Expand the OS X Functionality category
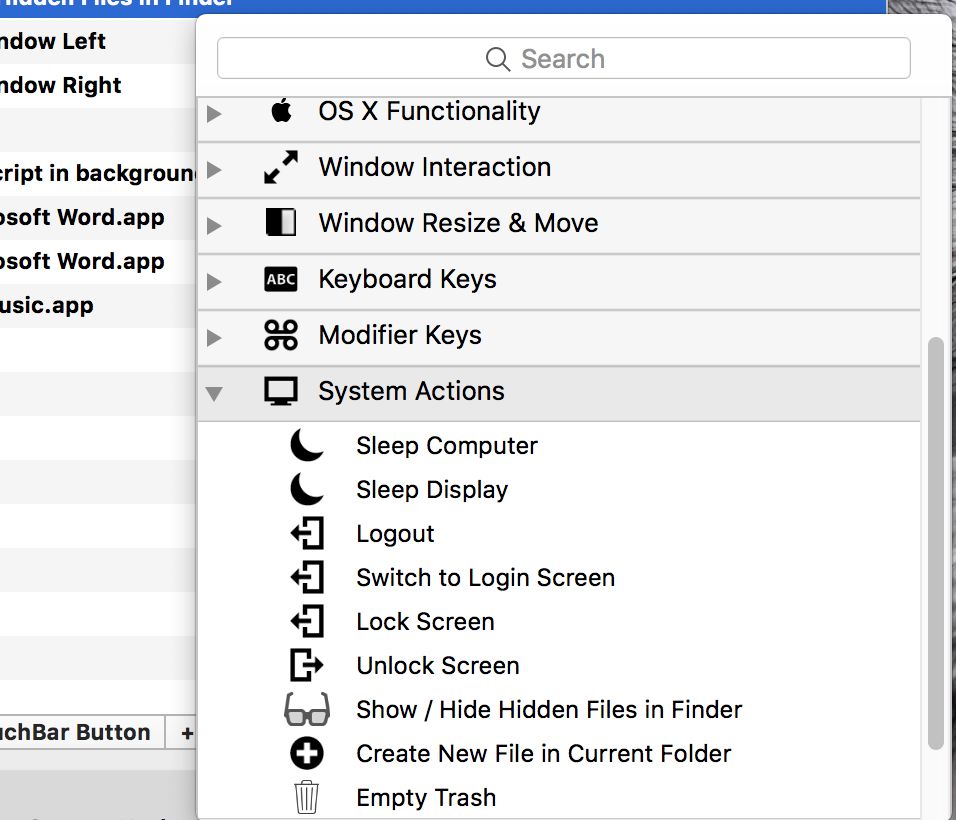 click(214, 112)
